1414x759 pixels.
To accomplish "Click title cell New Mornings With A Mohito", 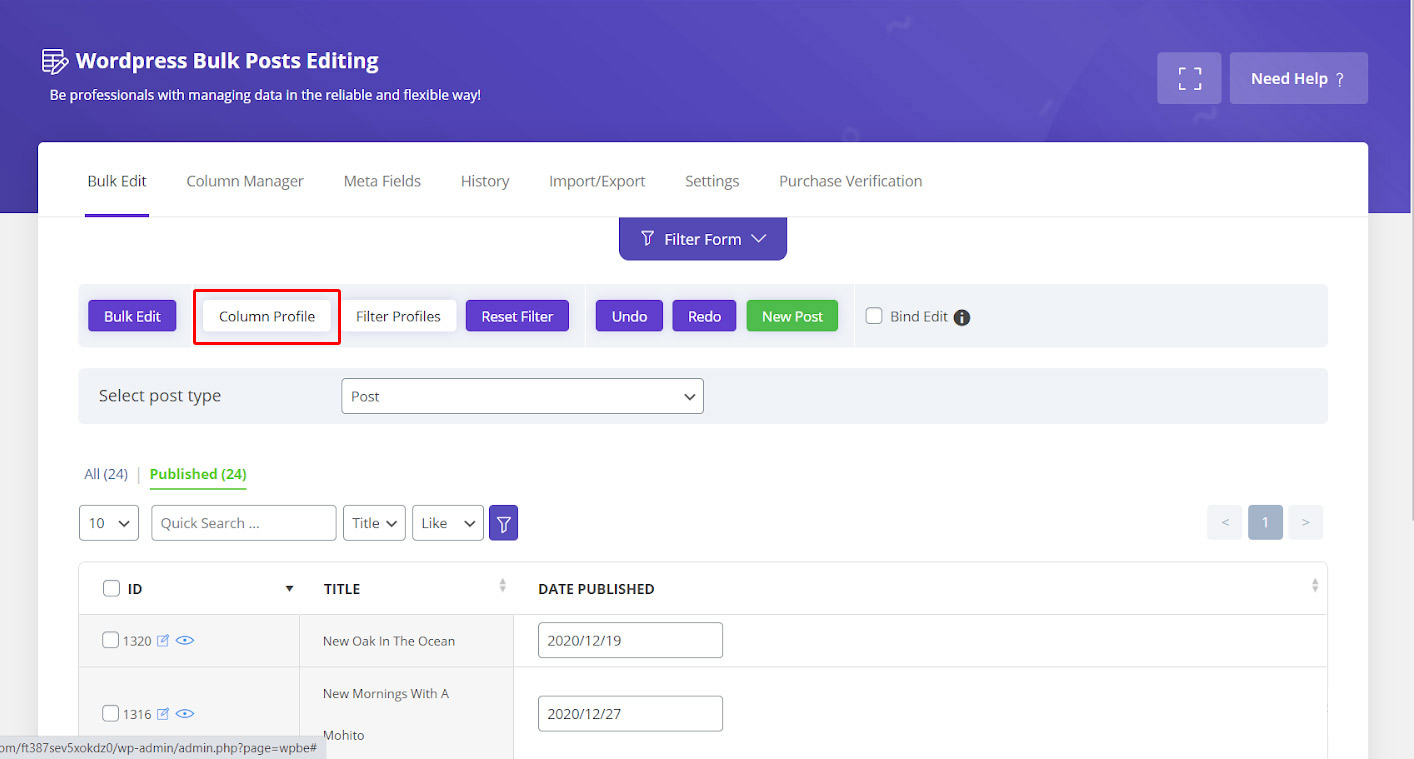I will click(406, 713).
